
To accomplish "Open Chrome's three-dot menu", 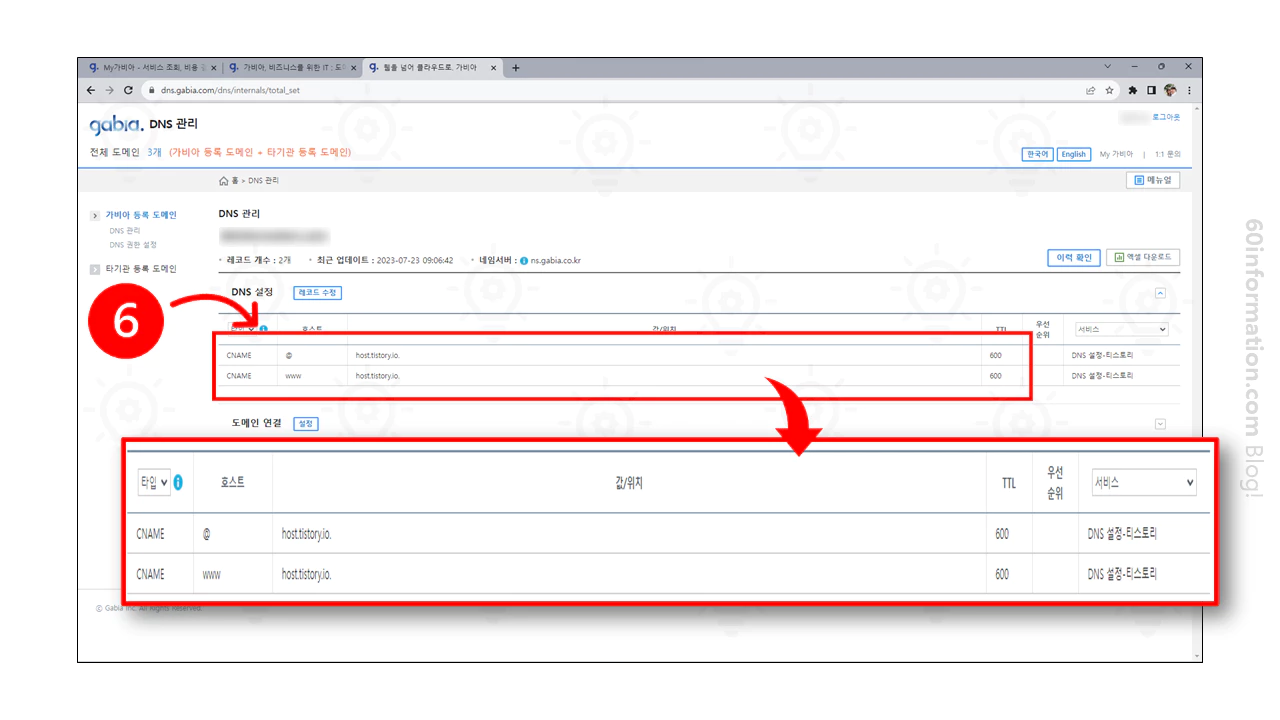I will click(x=1189, y=90).
